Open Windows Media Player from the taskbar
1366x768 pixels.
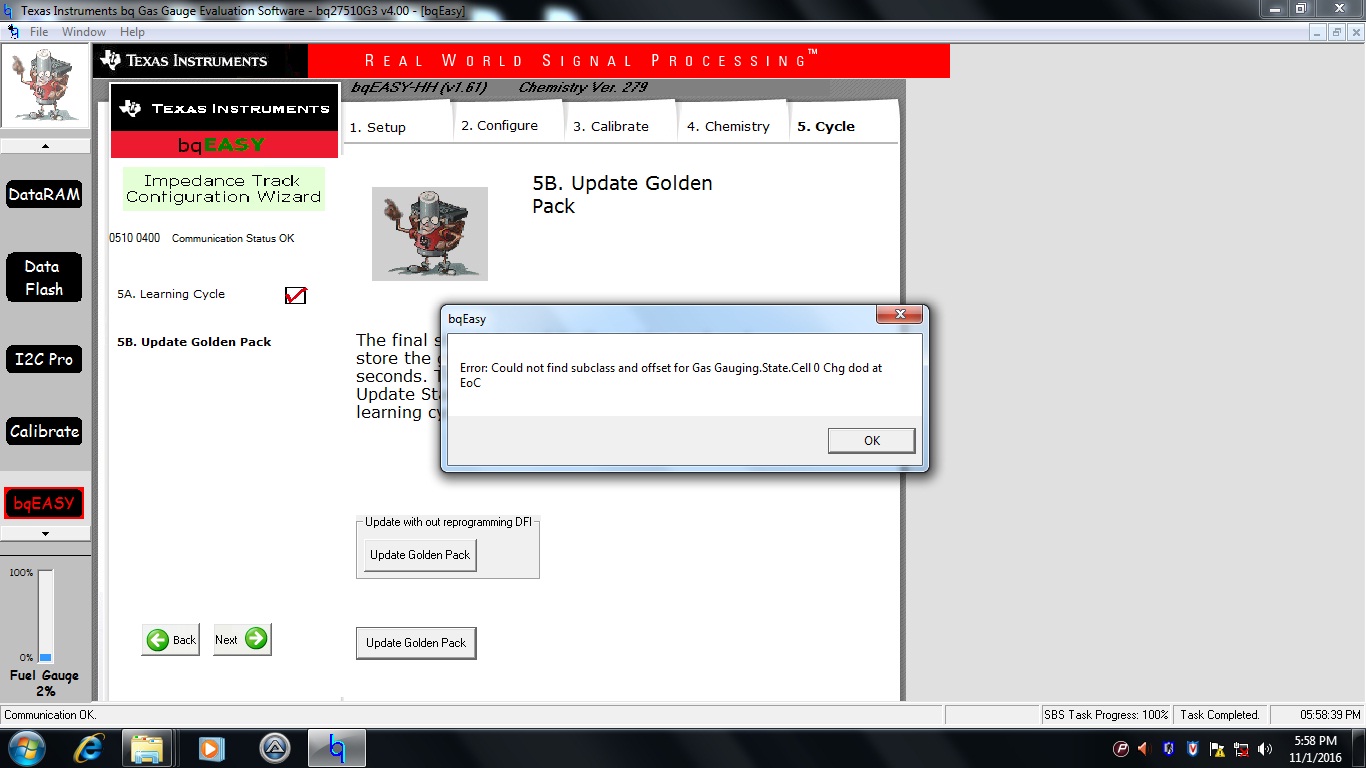210,748
